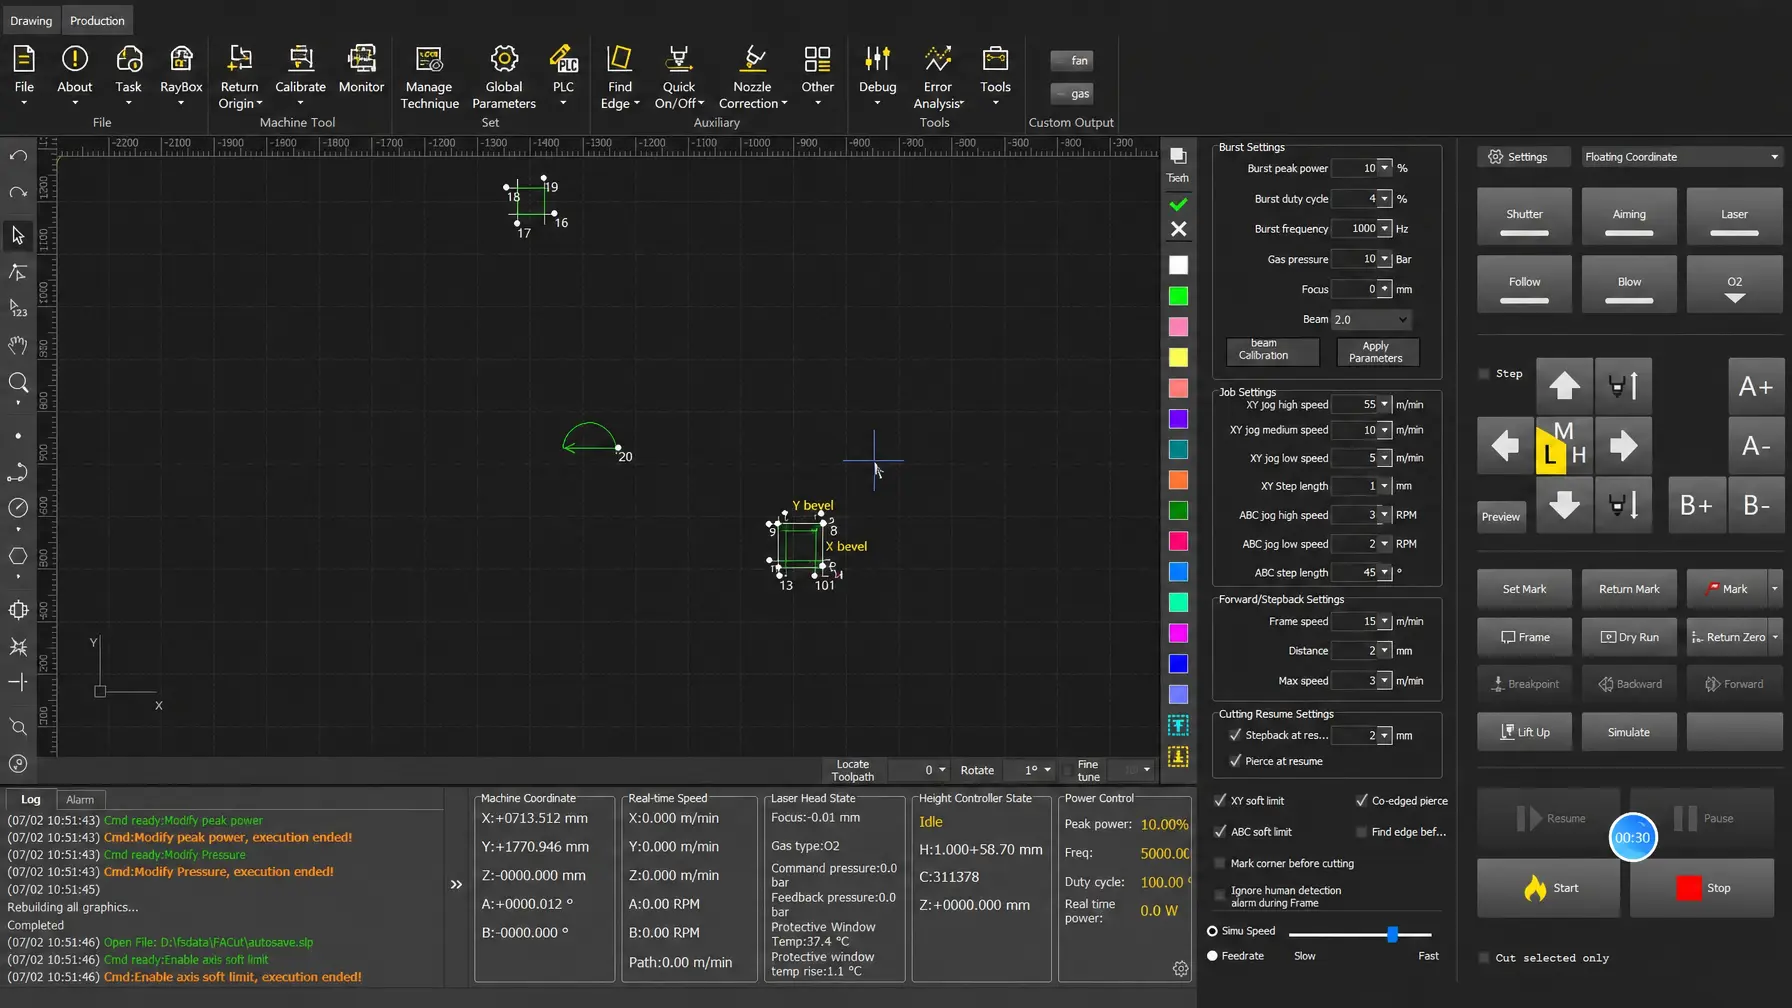Open the About icon in ribbon
Viewport: 1792px width, 1008px height.
pos(74,70)
